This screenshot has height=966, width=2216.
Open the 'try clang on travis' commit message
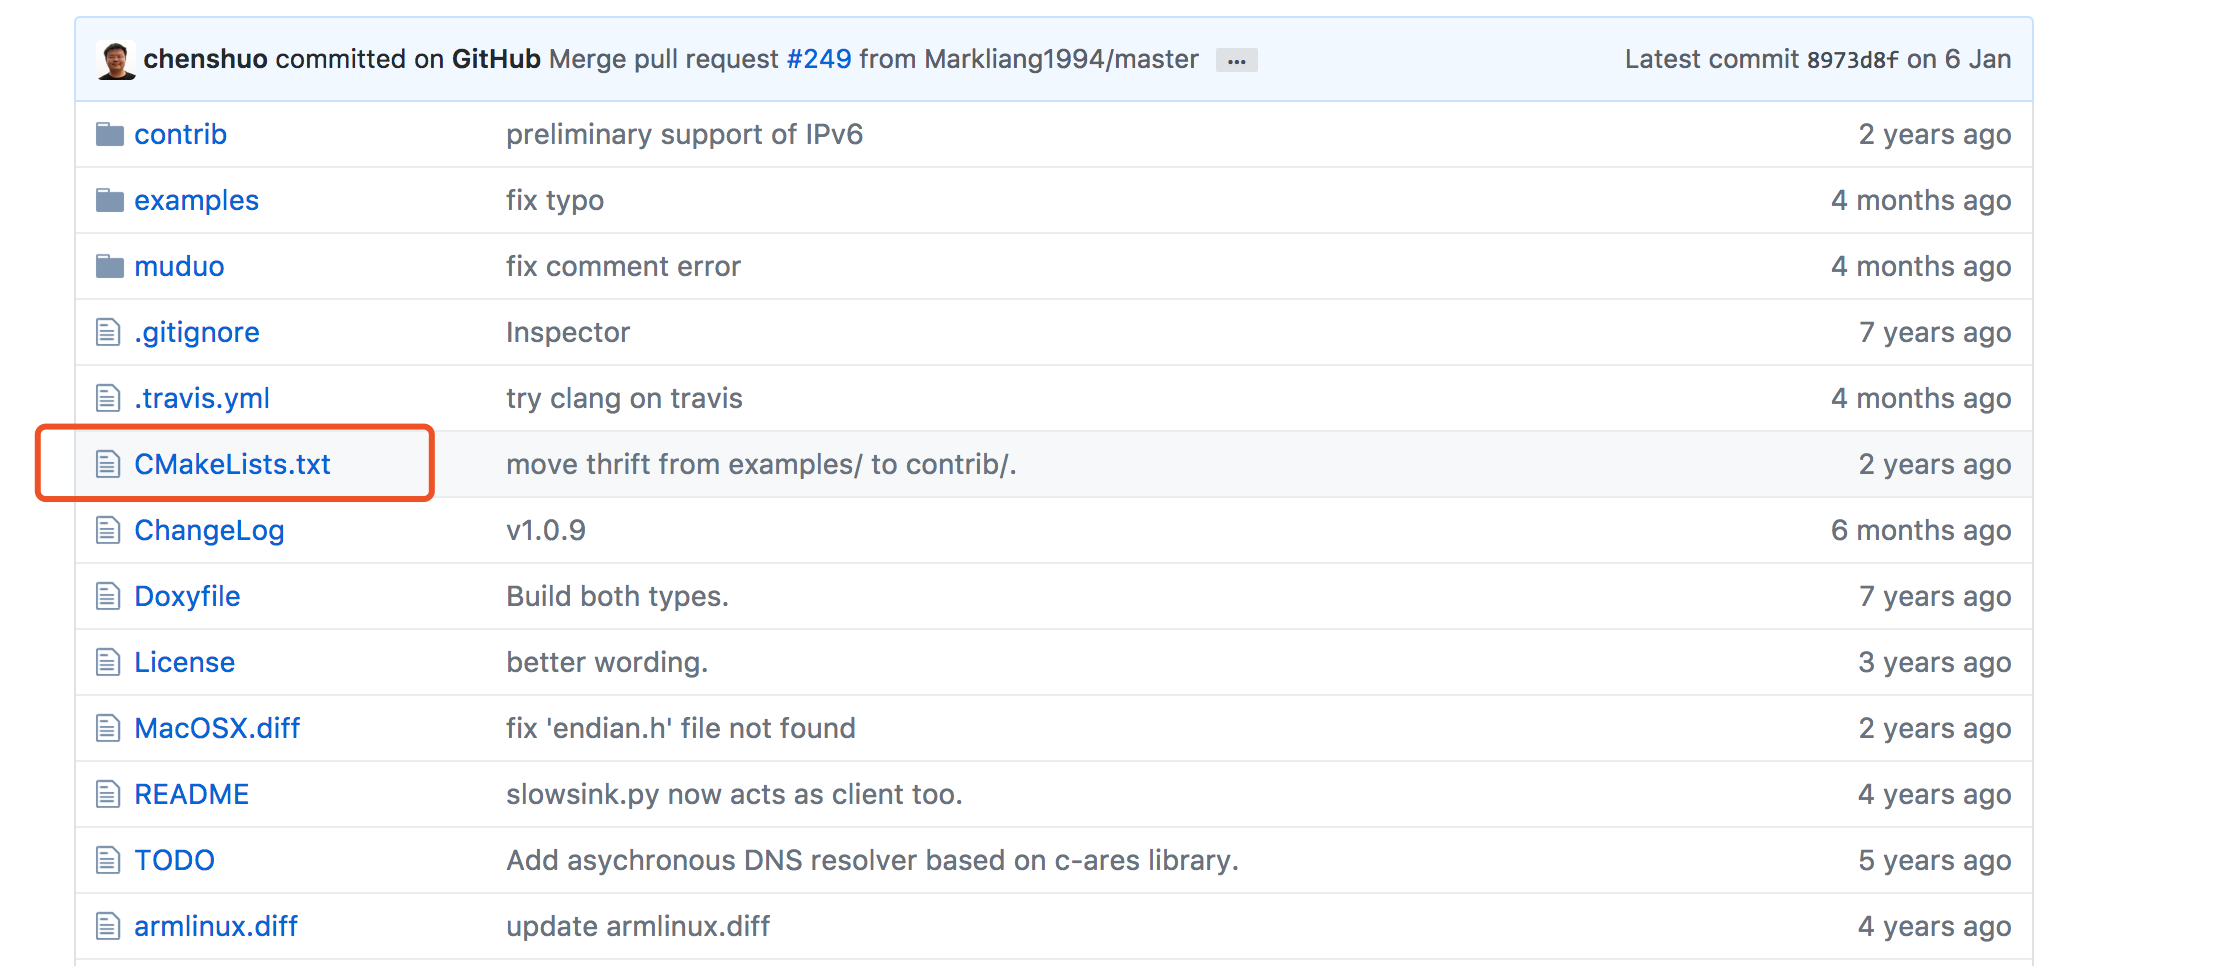624,398
